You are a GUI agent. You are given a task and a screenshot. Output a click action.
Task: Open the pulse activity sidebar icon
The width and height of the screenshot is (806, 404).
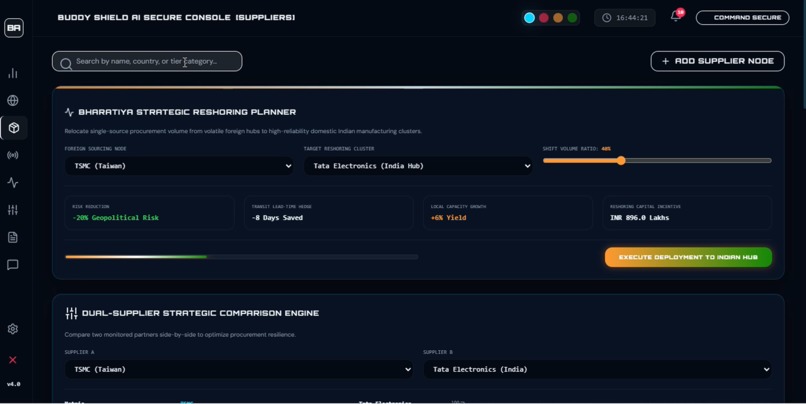[x=13, y=182]
